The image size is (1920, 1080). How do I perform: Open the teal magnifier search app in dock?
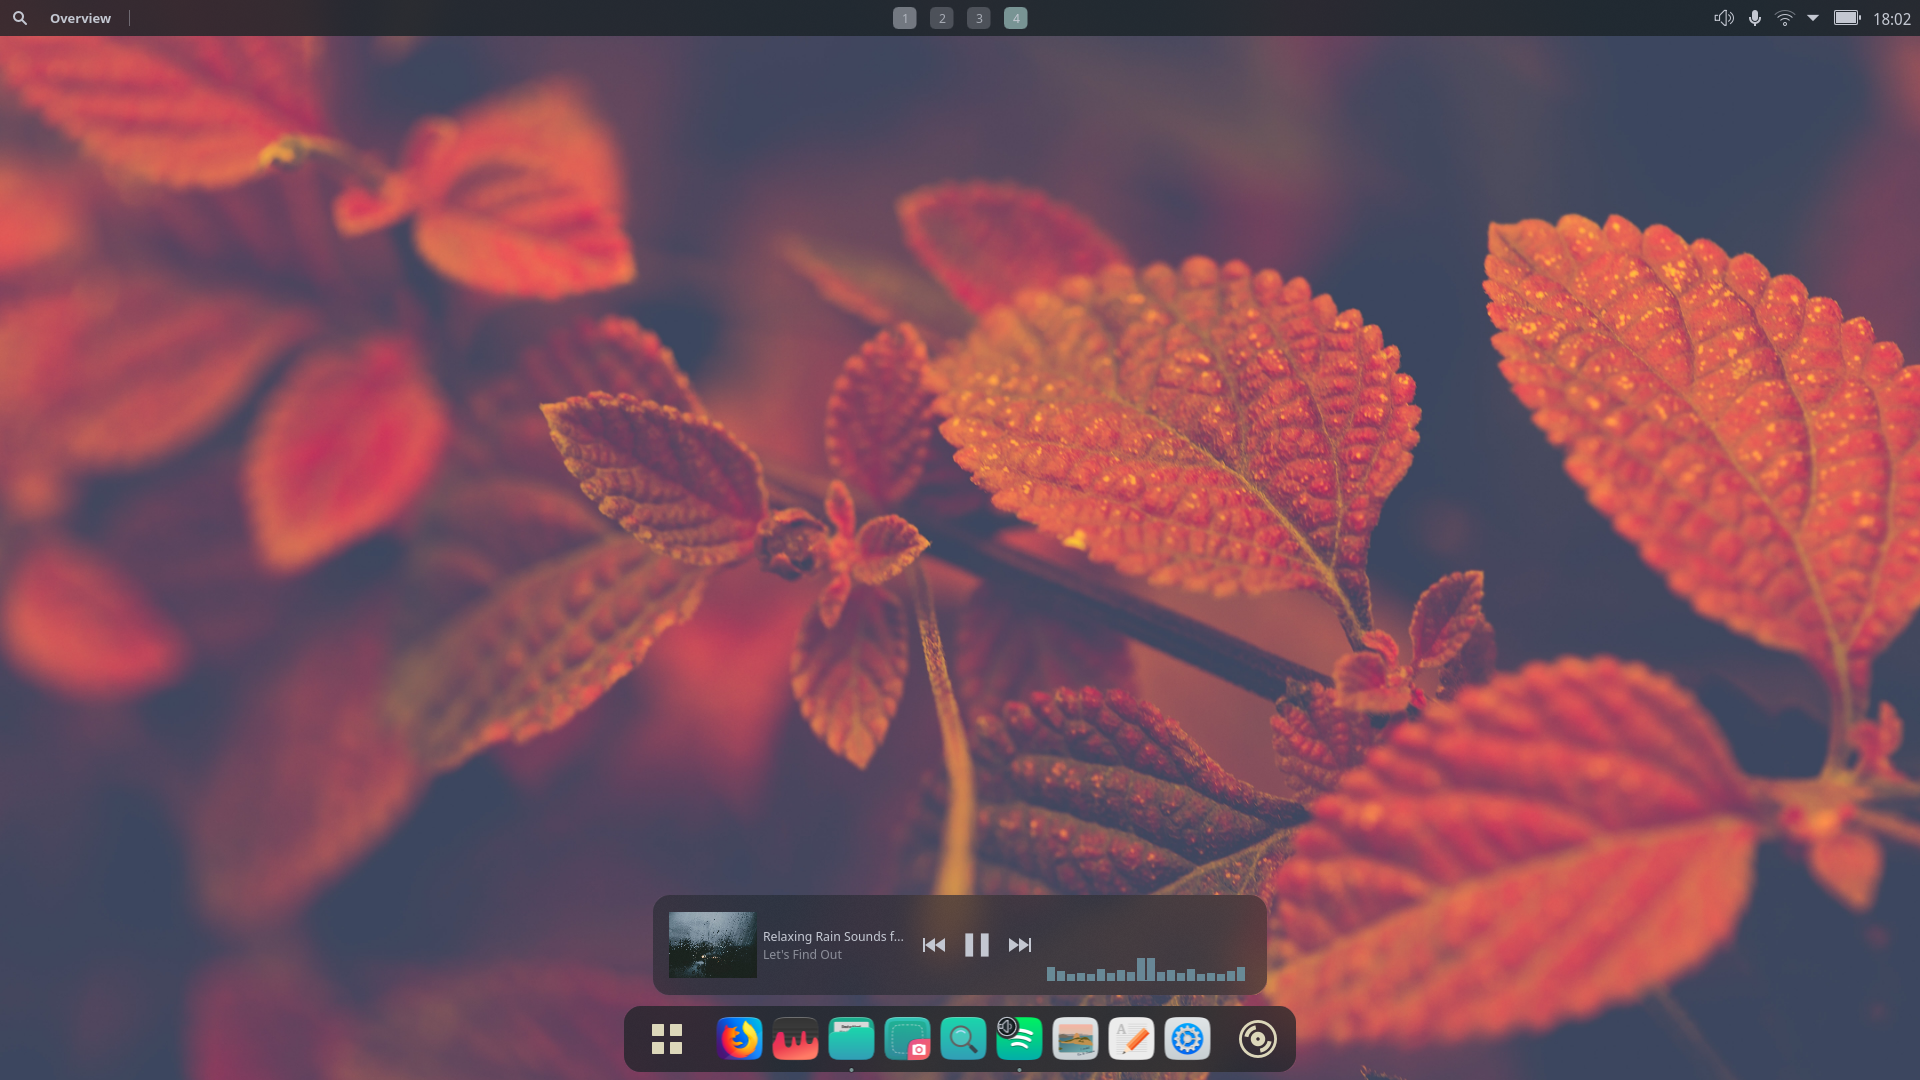963,1039
